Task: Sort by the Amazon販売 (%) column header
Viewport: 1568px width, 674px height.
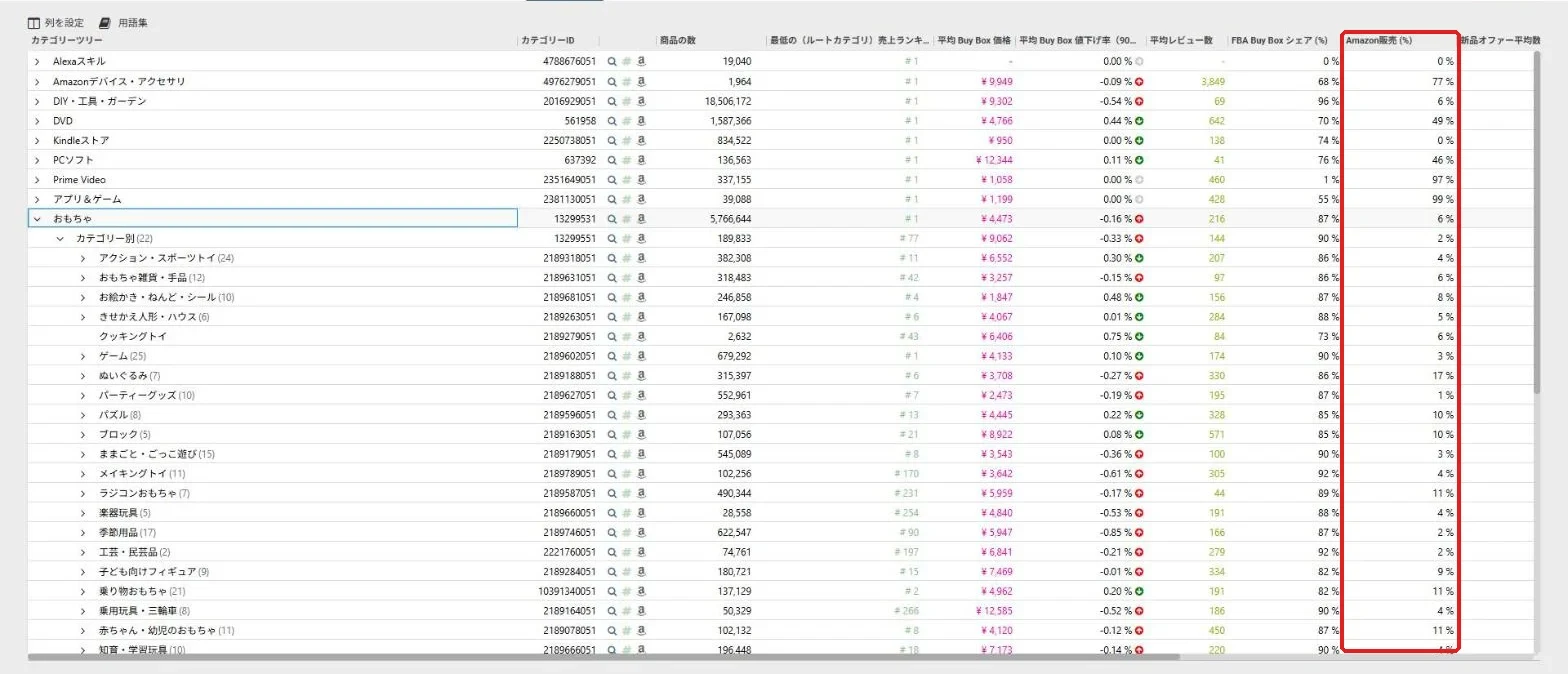Action: [x=1378, y=40]
